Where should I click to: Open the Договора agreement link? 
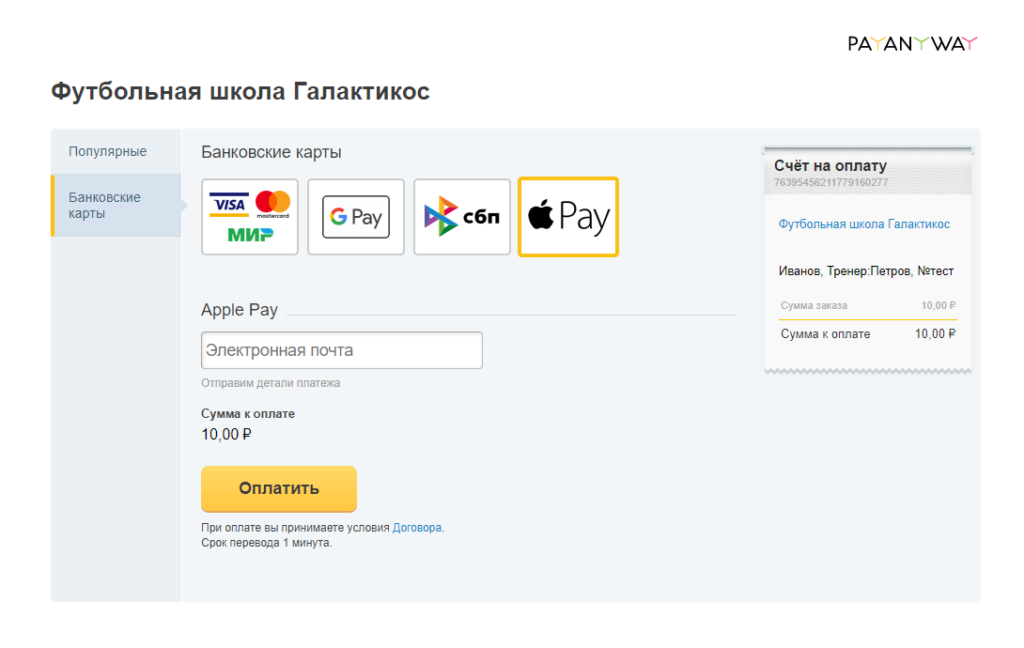click(x=417, y=528)
